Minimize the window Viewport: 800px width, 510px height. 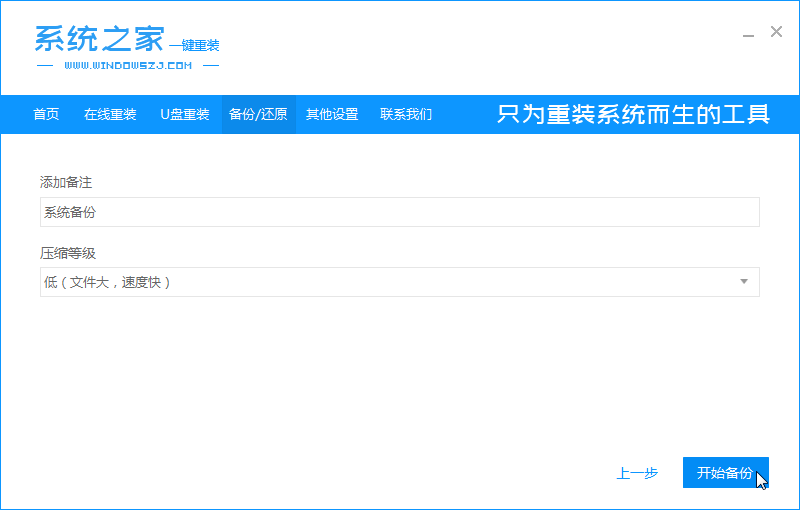748,34
